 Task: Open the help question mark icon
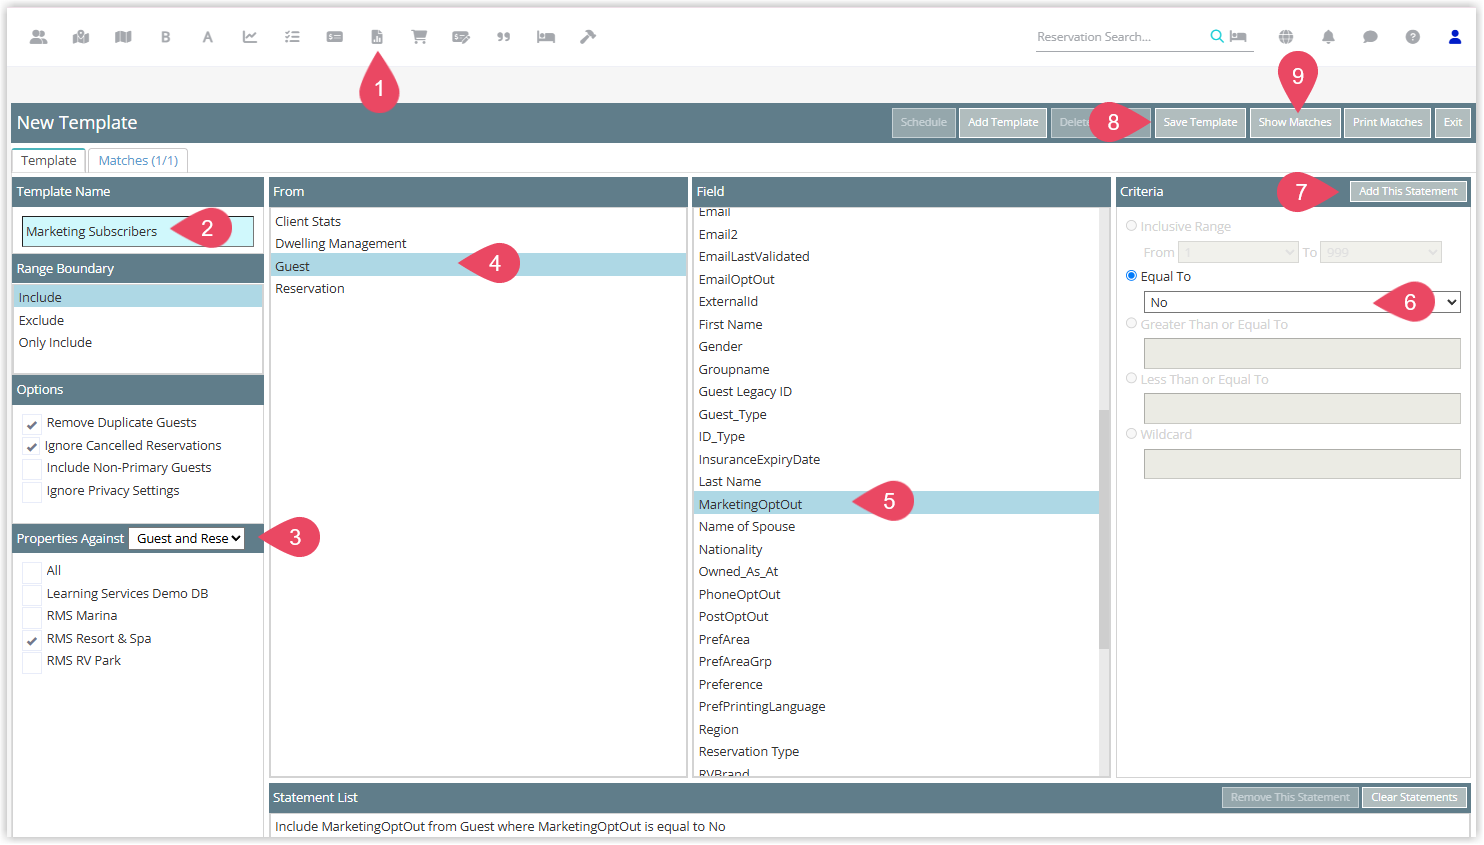click(x=1412, y=37)
